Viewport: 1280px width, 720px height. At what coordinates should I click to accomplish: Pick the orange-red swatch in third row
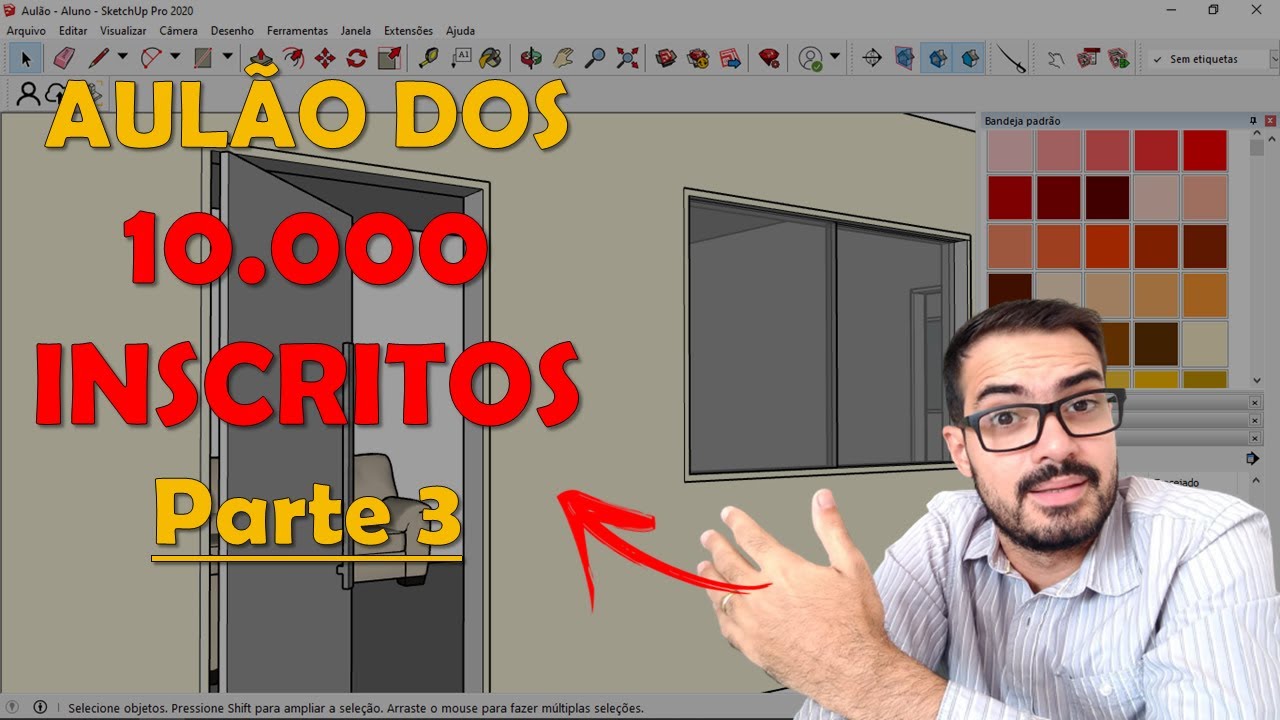tap(1107, 246)
